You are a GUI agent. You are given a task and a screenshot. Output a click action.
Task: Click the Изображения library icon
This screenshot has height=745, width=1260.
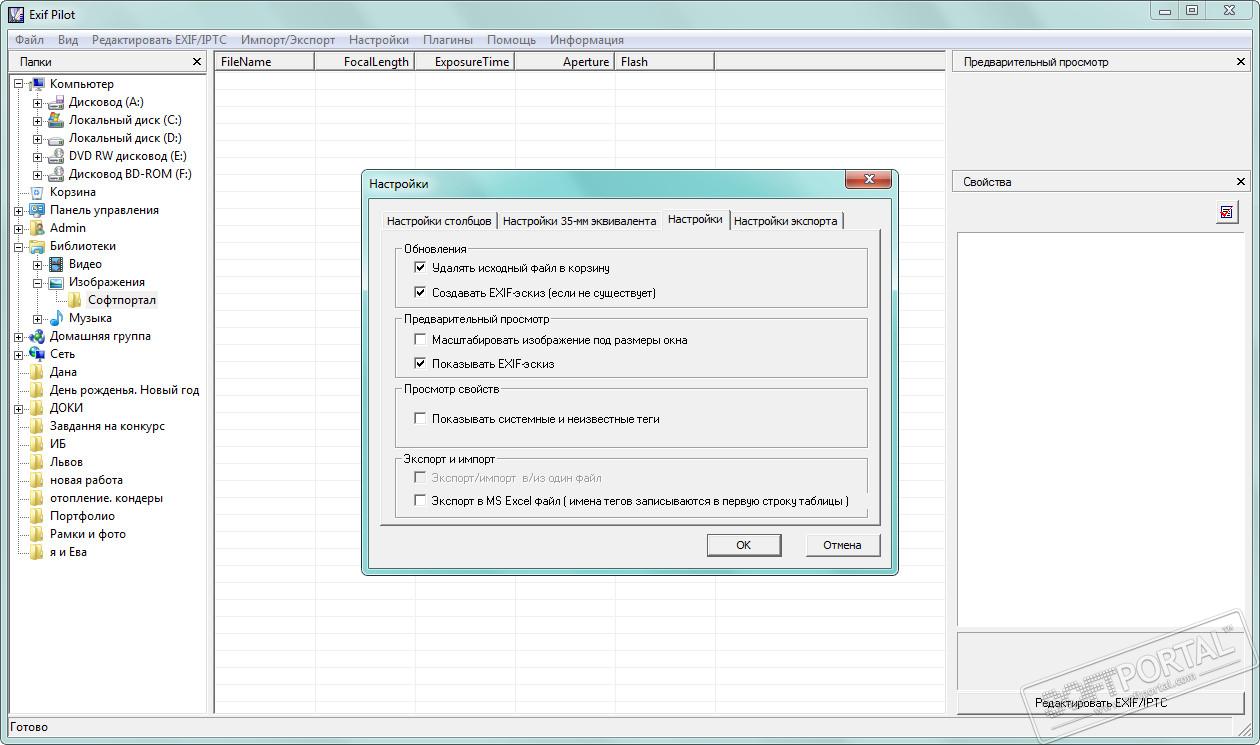(x=56, y=282)
